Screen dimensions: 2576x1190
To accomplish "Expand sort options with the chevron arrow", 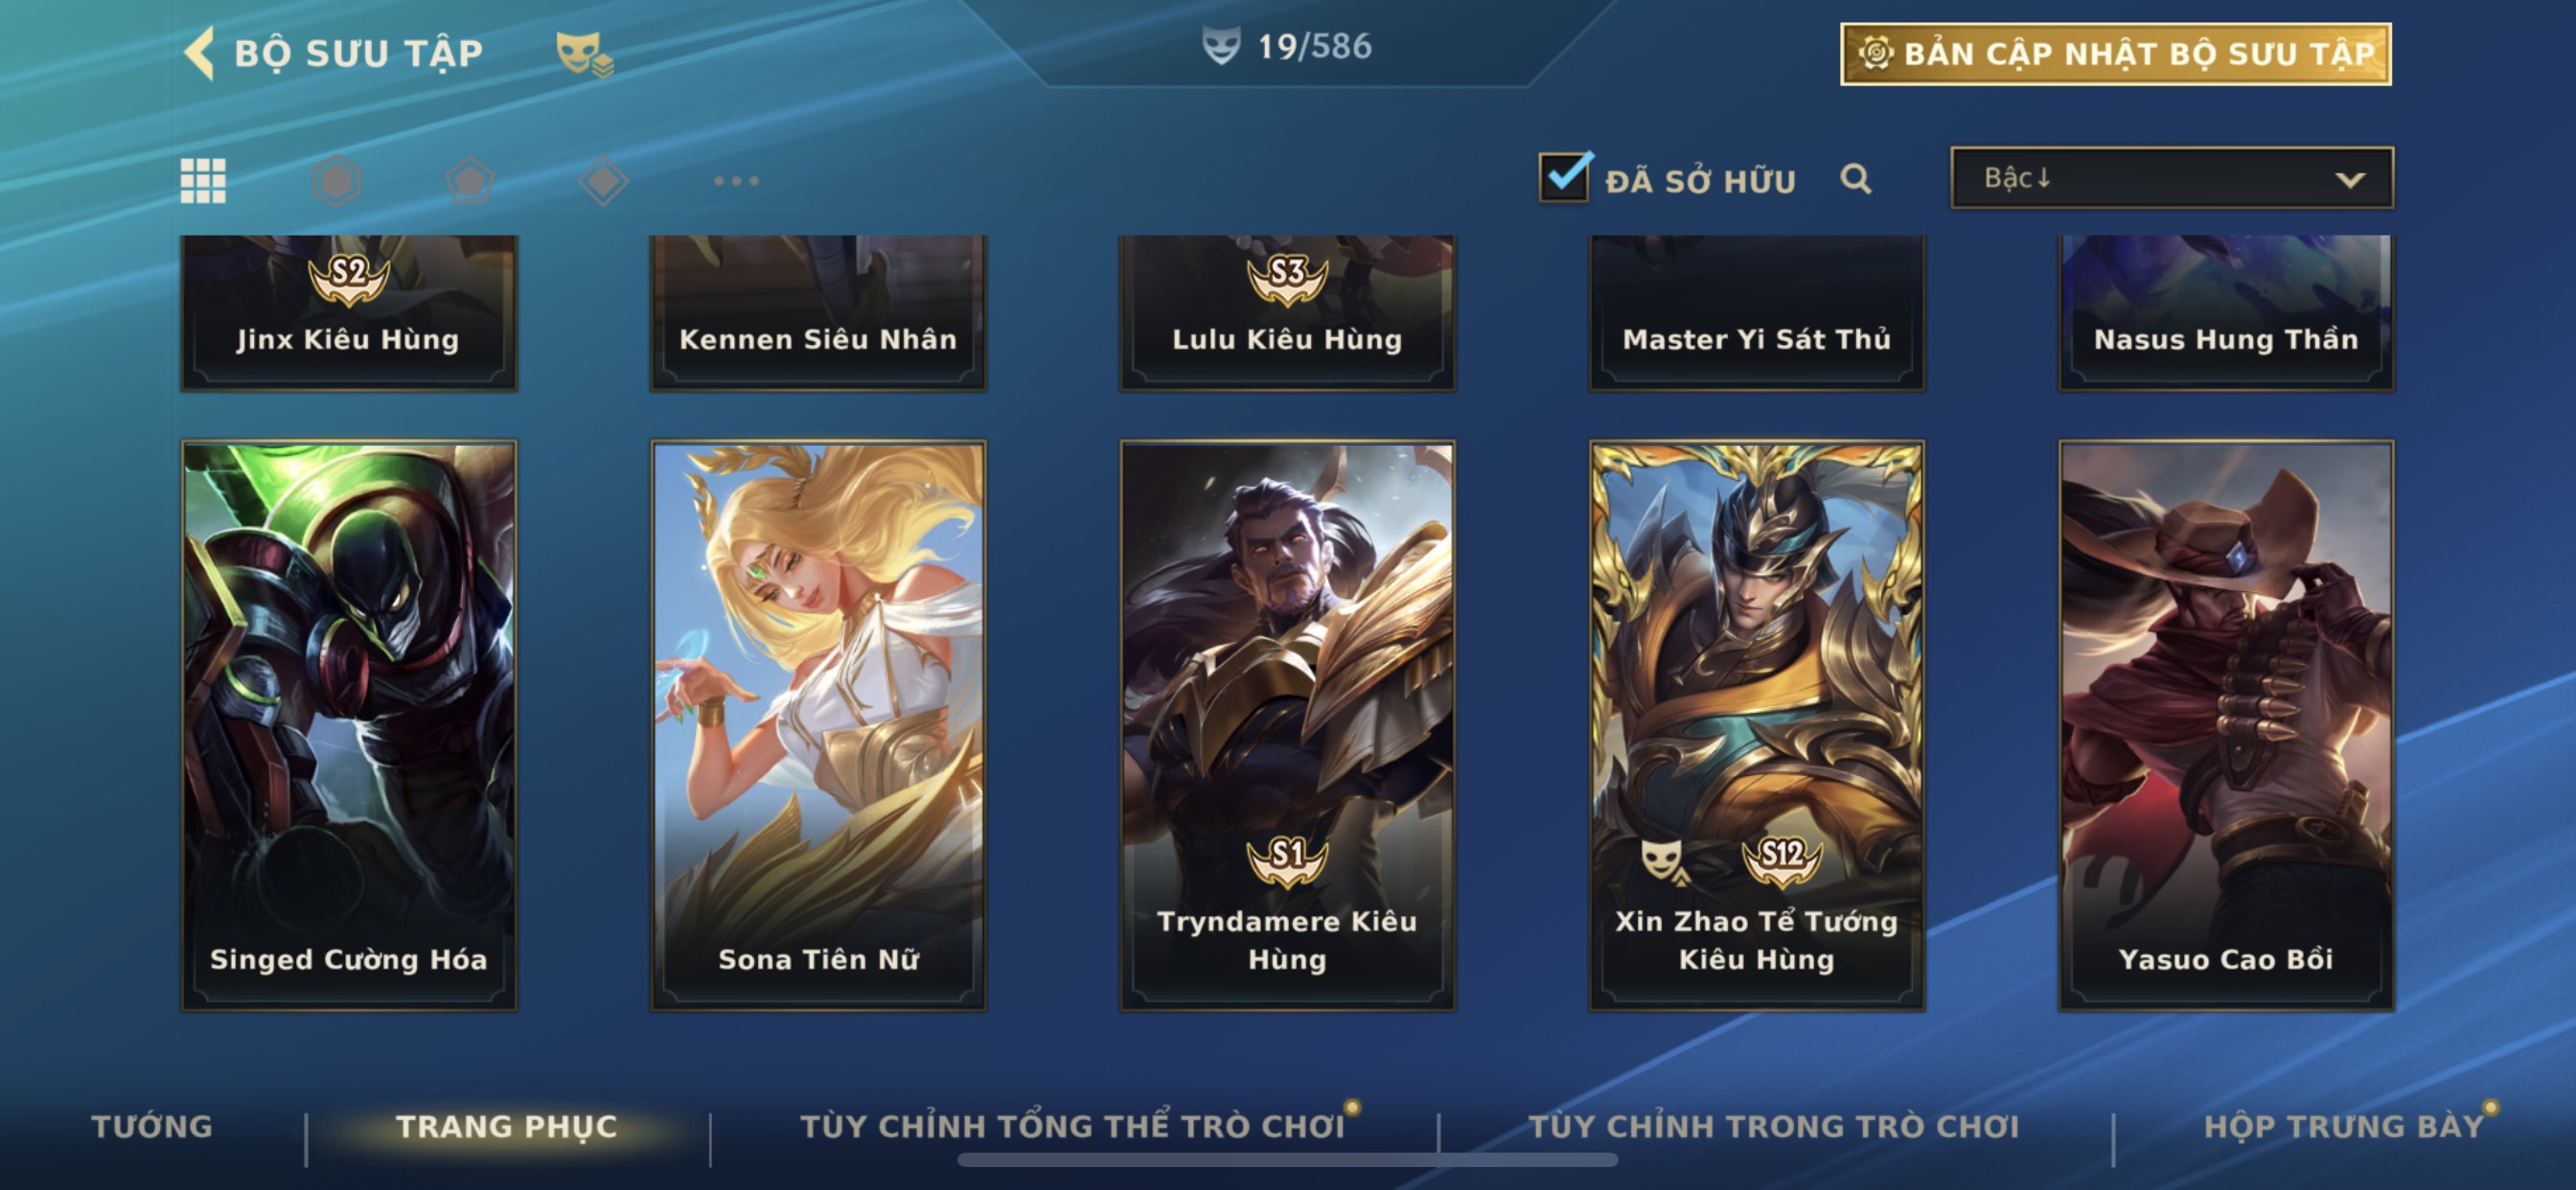I will click(x=2350, y=180).
